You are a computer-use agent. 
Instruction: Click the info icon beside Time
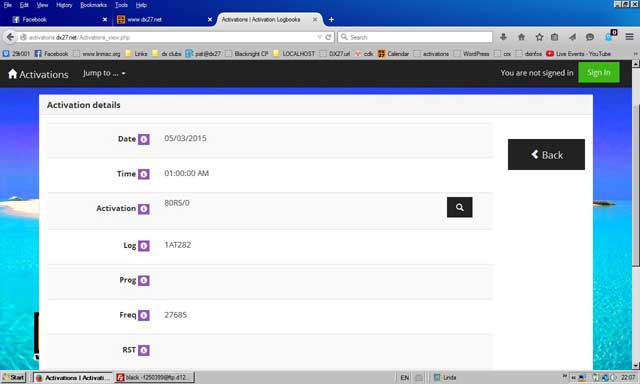[x=144, y=174]
